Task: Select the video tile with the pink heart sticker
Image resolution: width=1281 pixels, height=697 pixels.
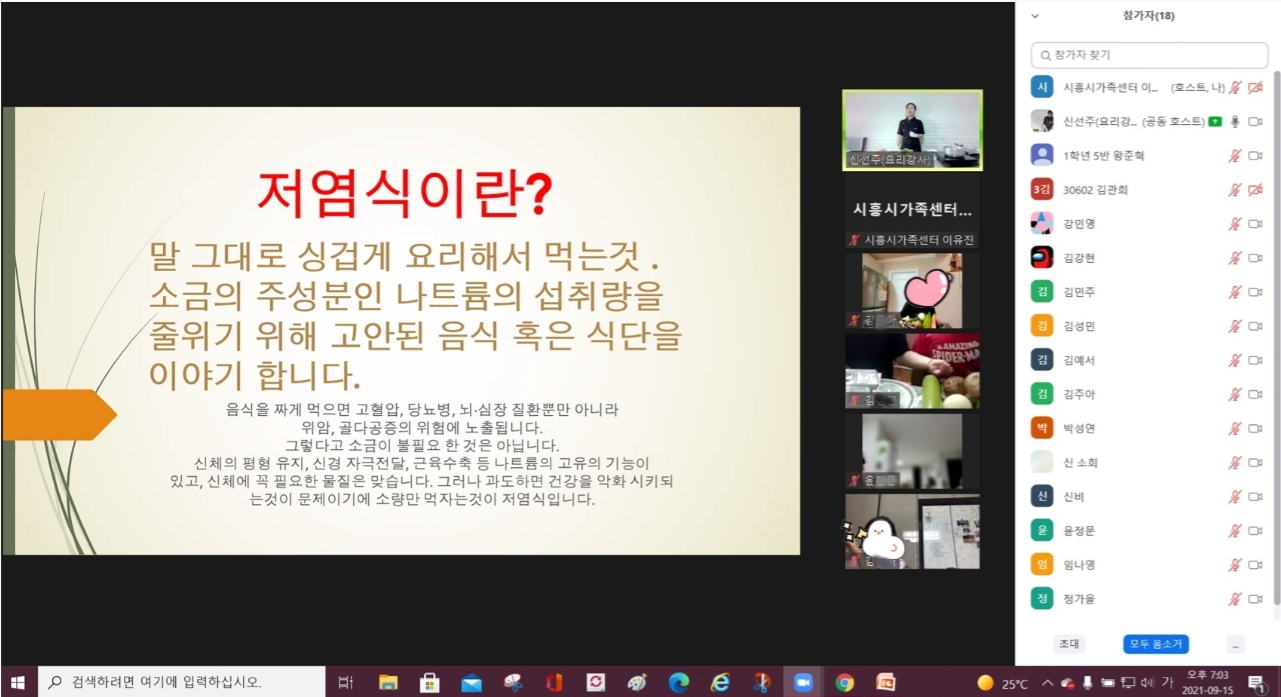Action: pos(912,291)
